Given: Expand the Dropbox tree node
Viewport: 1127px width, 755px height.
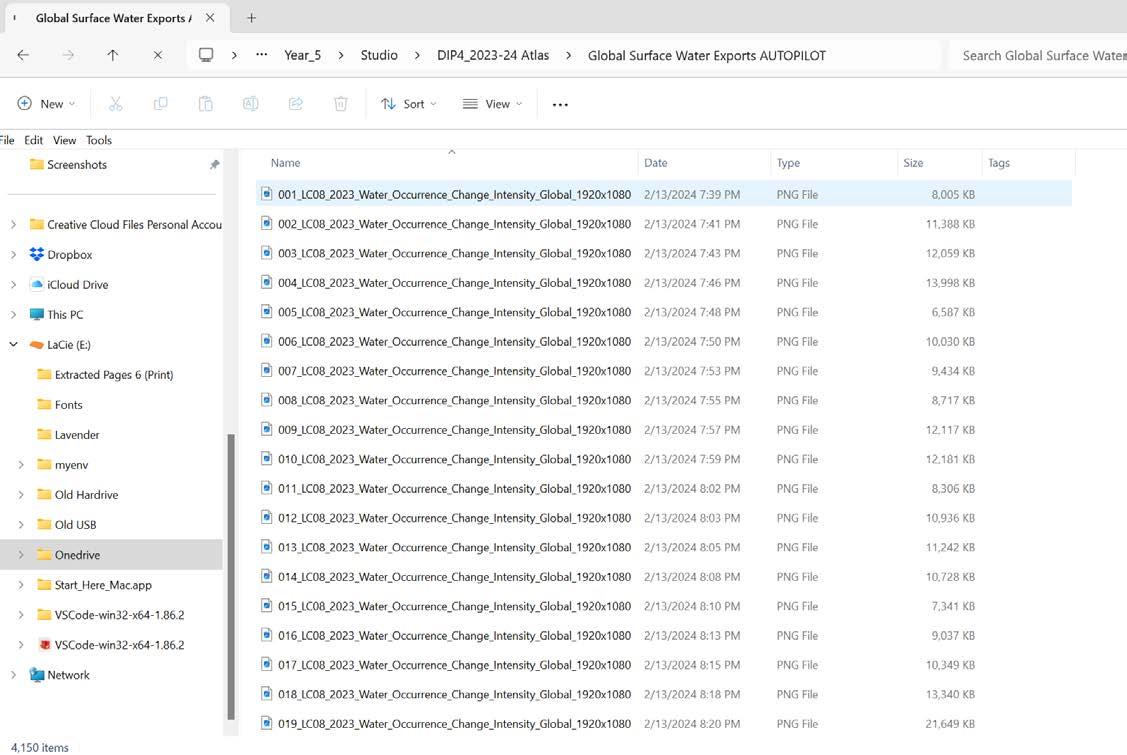Looking at the screenshot, I should coord(13,255).
